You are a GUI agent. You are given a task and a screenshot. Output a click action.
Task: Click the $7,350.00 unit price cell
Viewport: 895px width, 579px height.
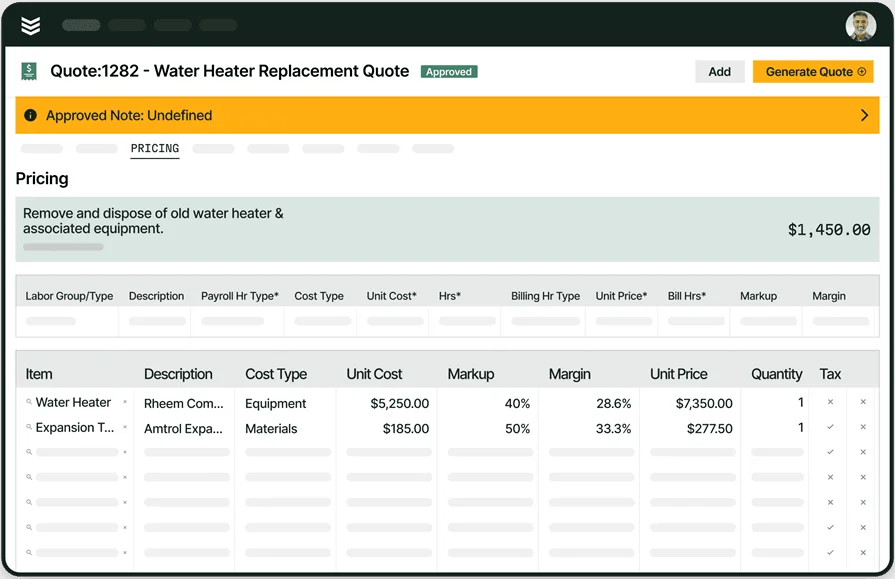click(704, 404)
